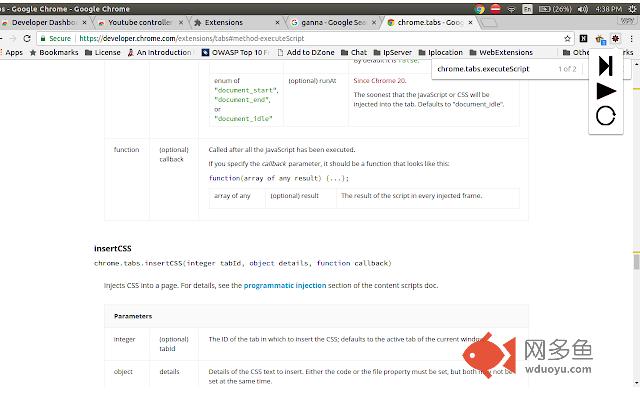Open OWASP Top 10 bookmark
640x400 pixels.
point(235,52)
